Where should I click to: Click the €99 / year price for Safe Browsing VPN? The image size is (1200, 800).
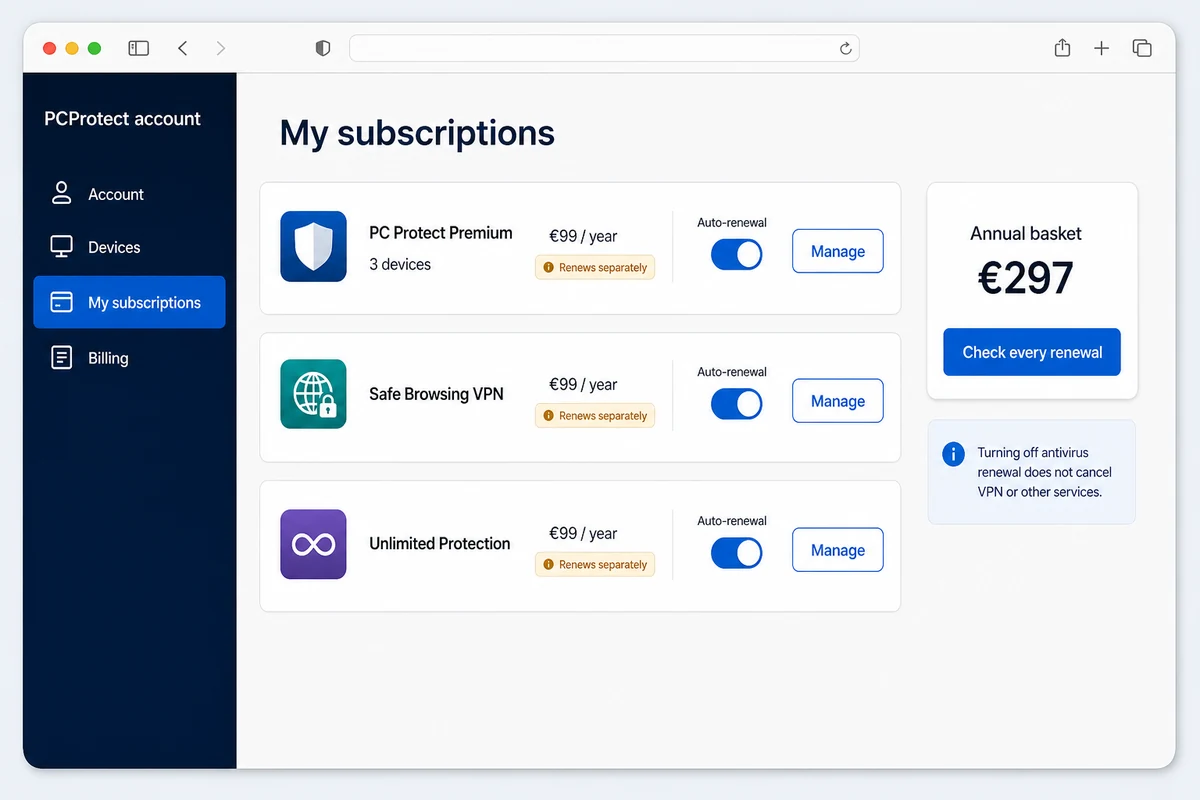tap(583, 384)
